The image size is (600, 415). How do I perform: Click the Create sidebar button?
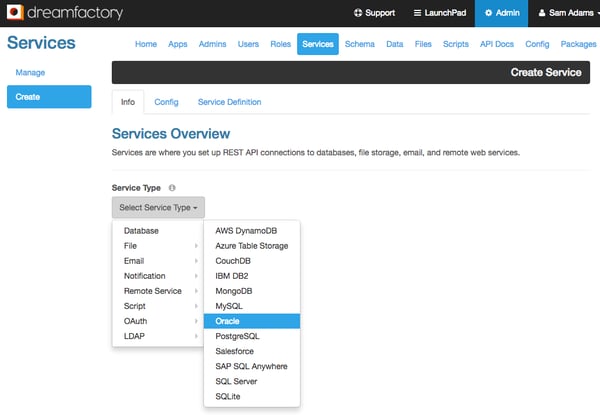point(49,97)
